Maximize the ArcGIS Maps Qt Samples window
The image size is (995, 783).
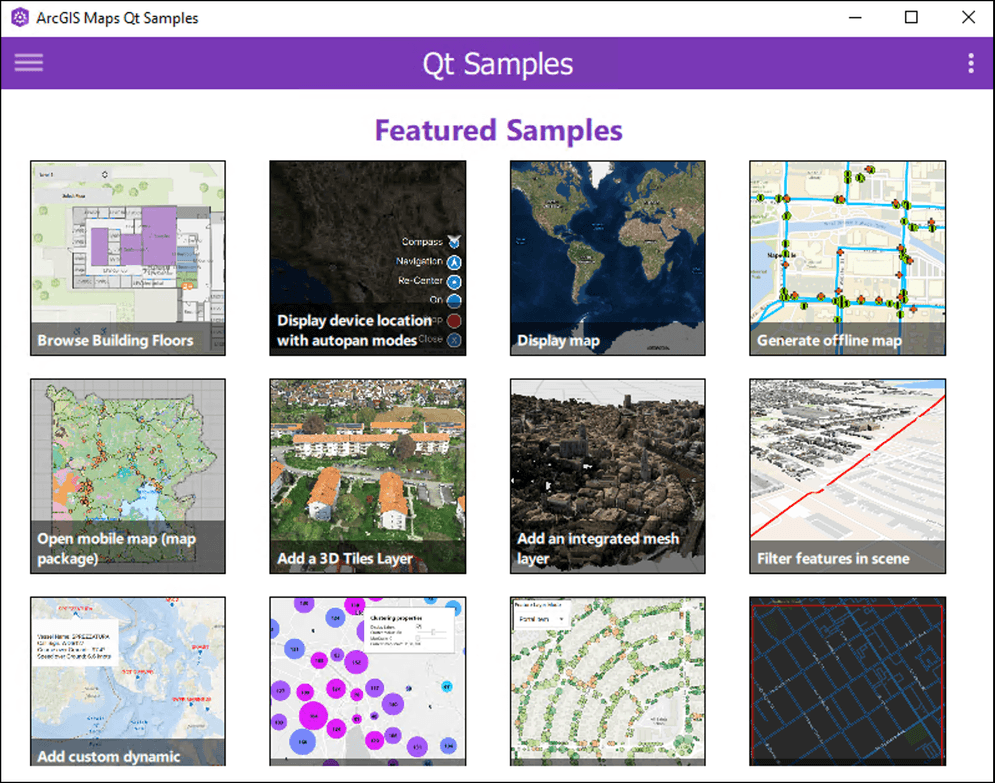(911, 17)
